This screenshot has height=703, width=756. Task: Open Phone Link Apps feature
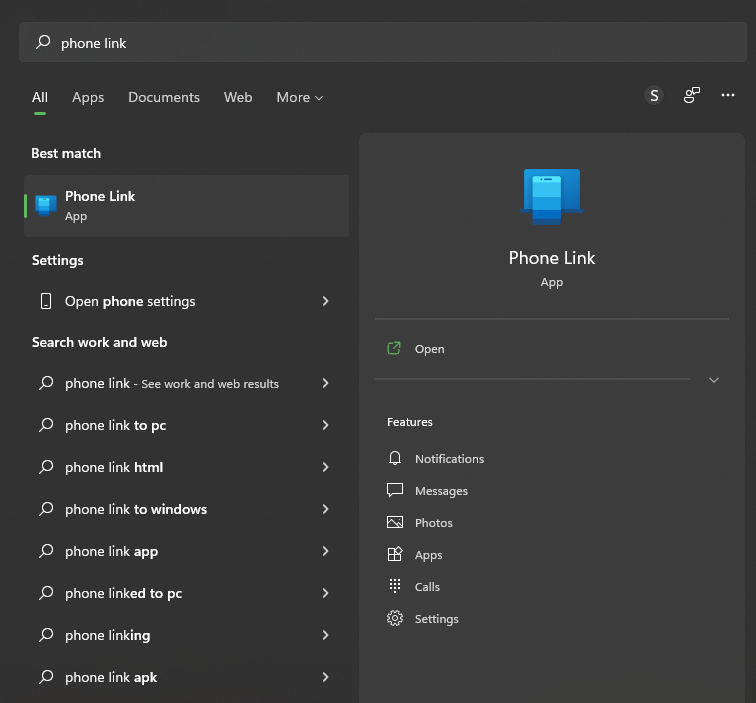pos(428,555)
